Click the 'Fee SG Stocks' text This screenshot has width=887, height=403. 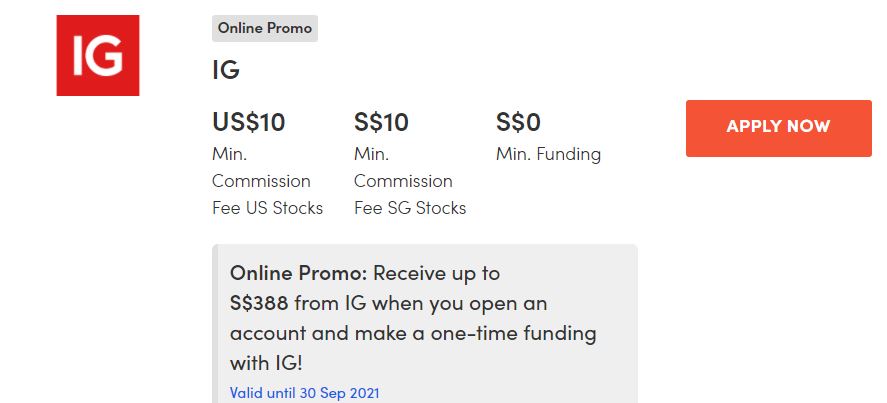coord(410,208)
